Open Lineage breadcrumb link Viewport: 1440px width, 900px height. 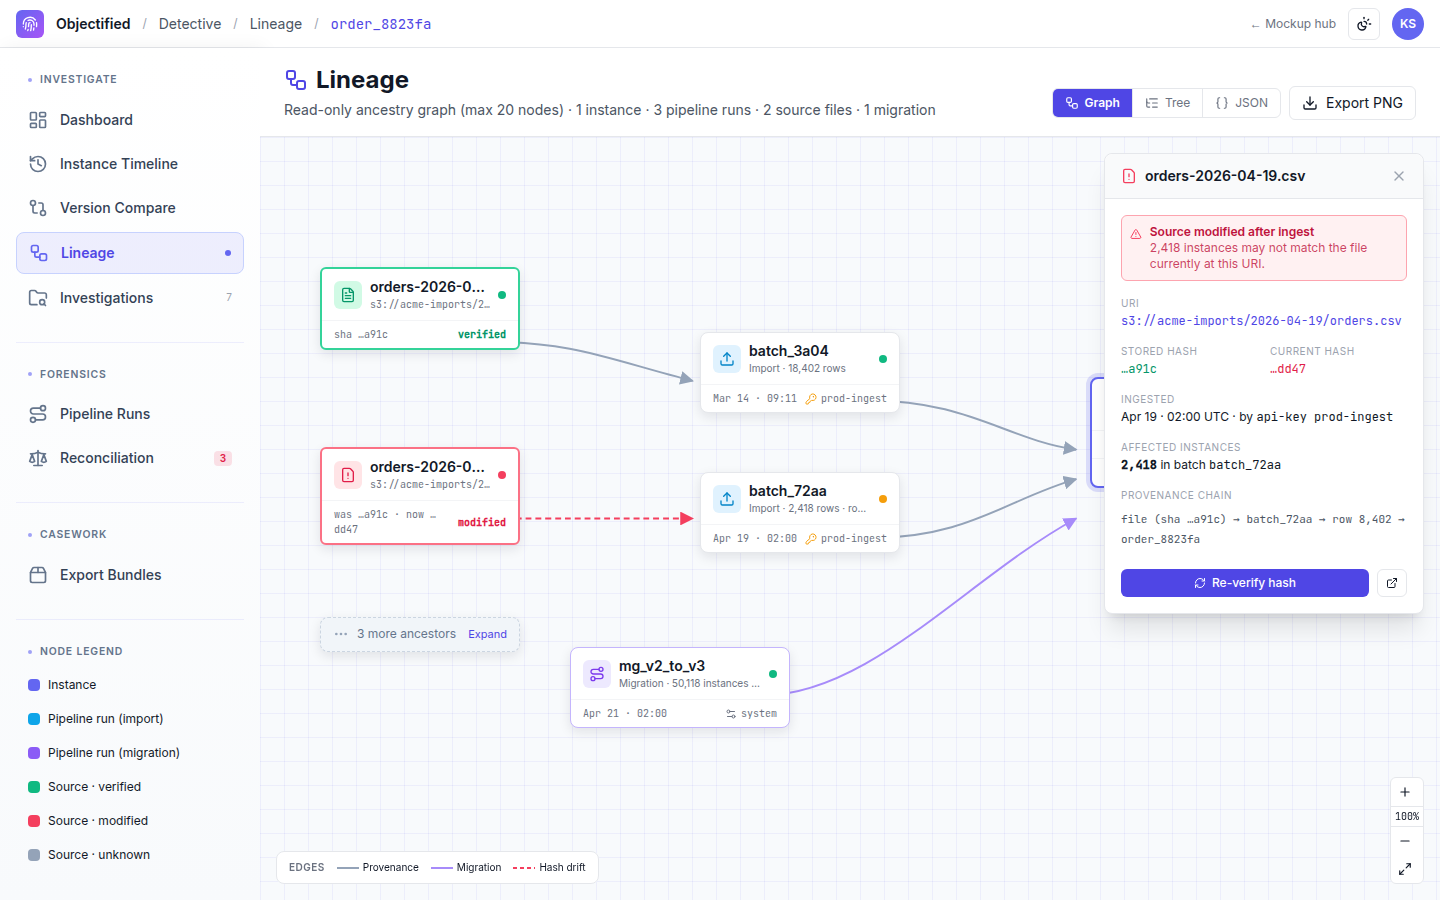coord(276,24)
